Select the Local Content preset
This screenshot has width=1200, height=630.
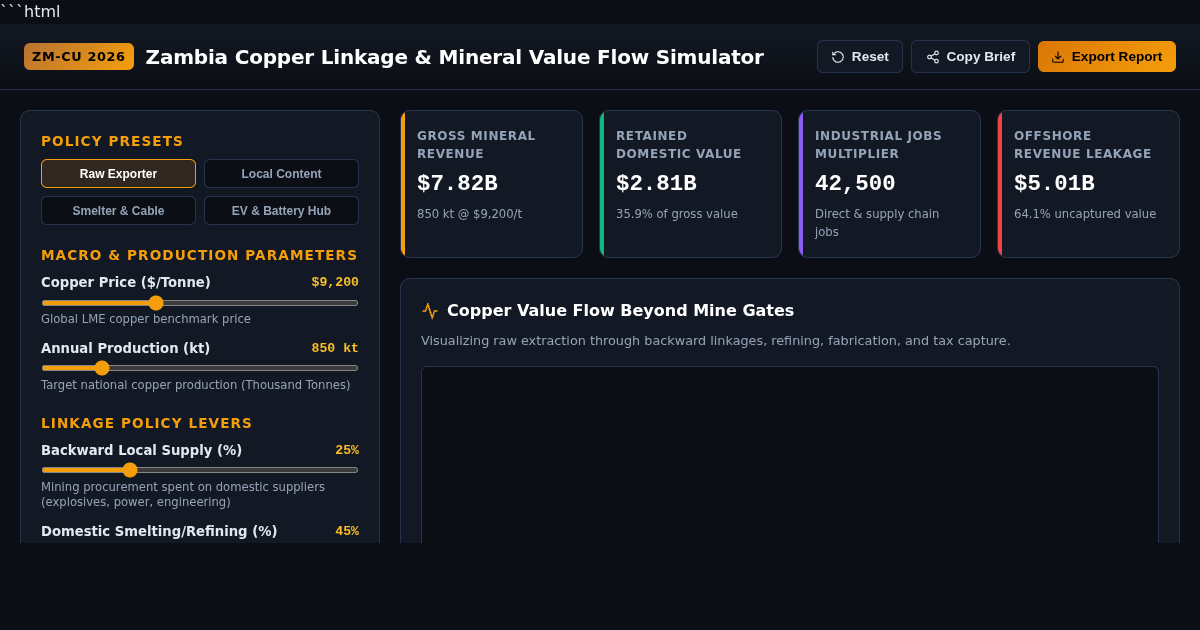281,173
